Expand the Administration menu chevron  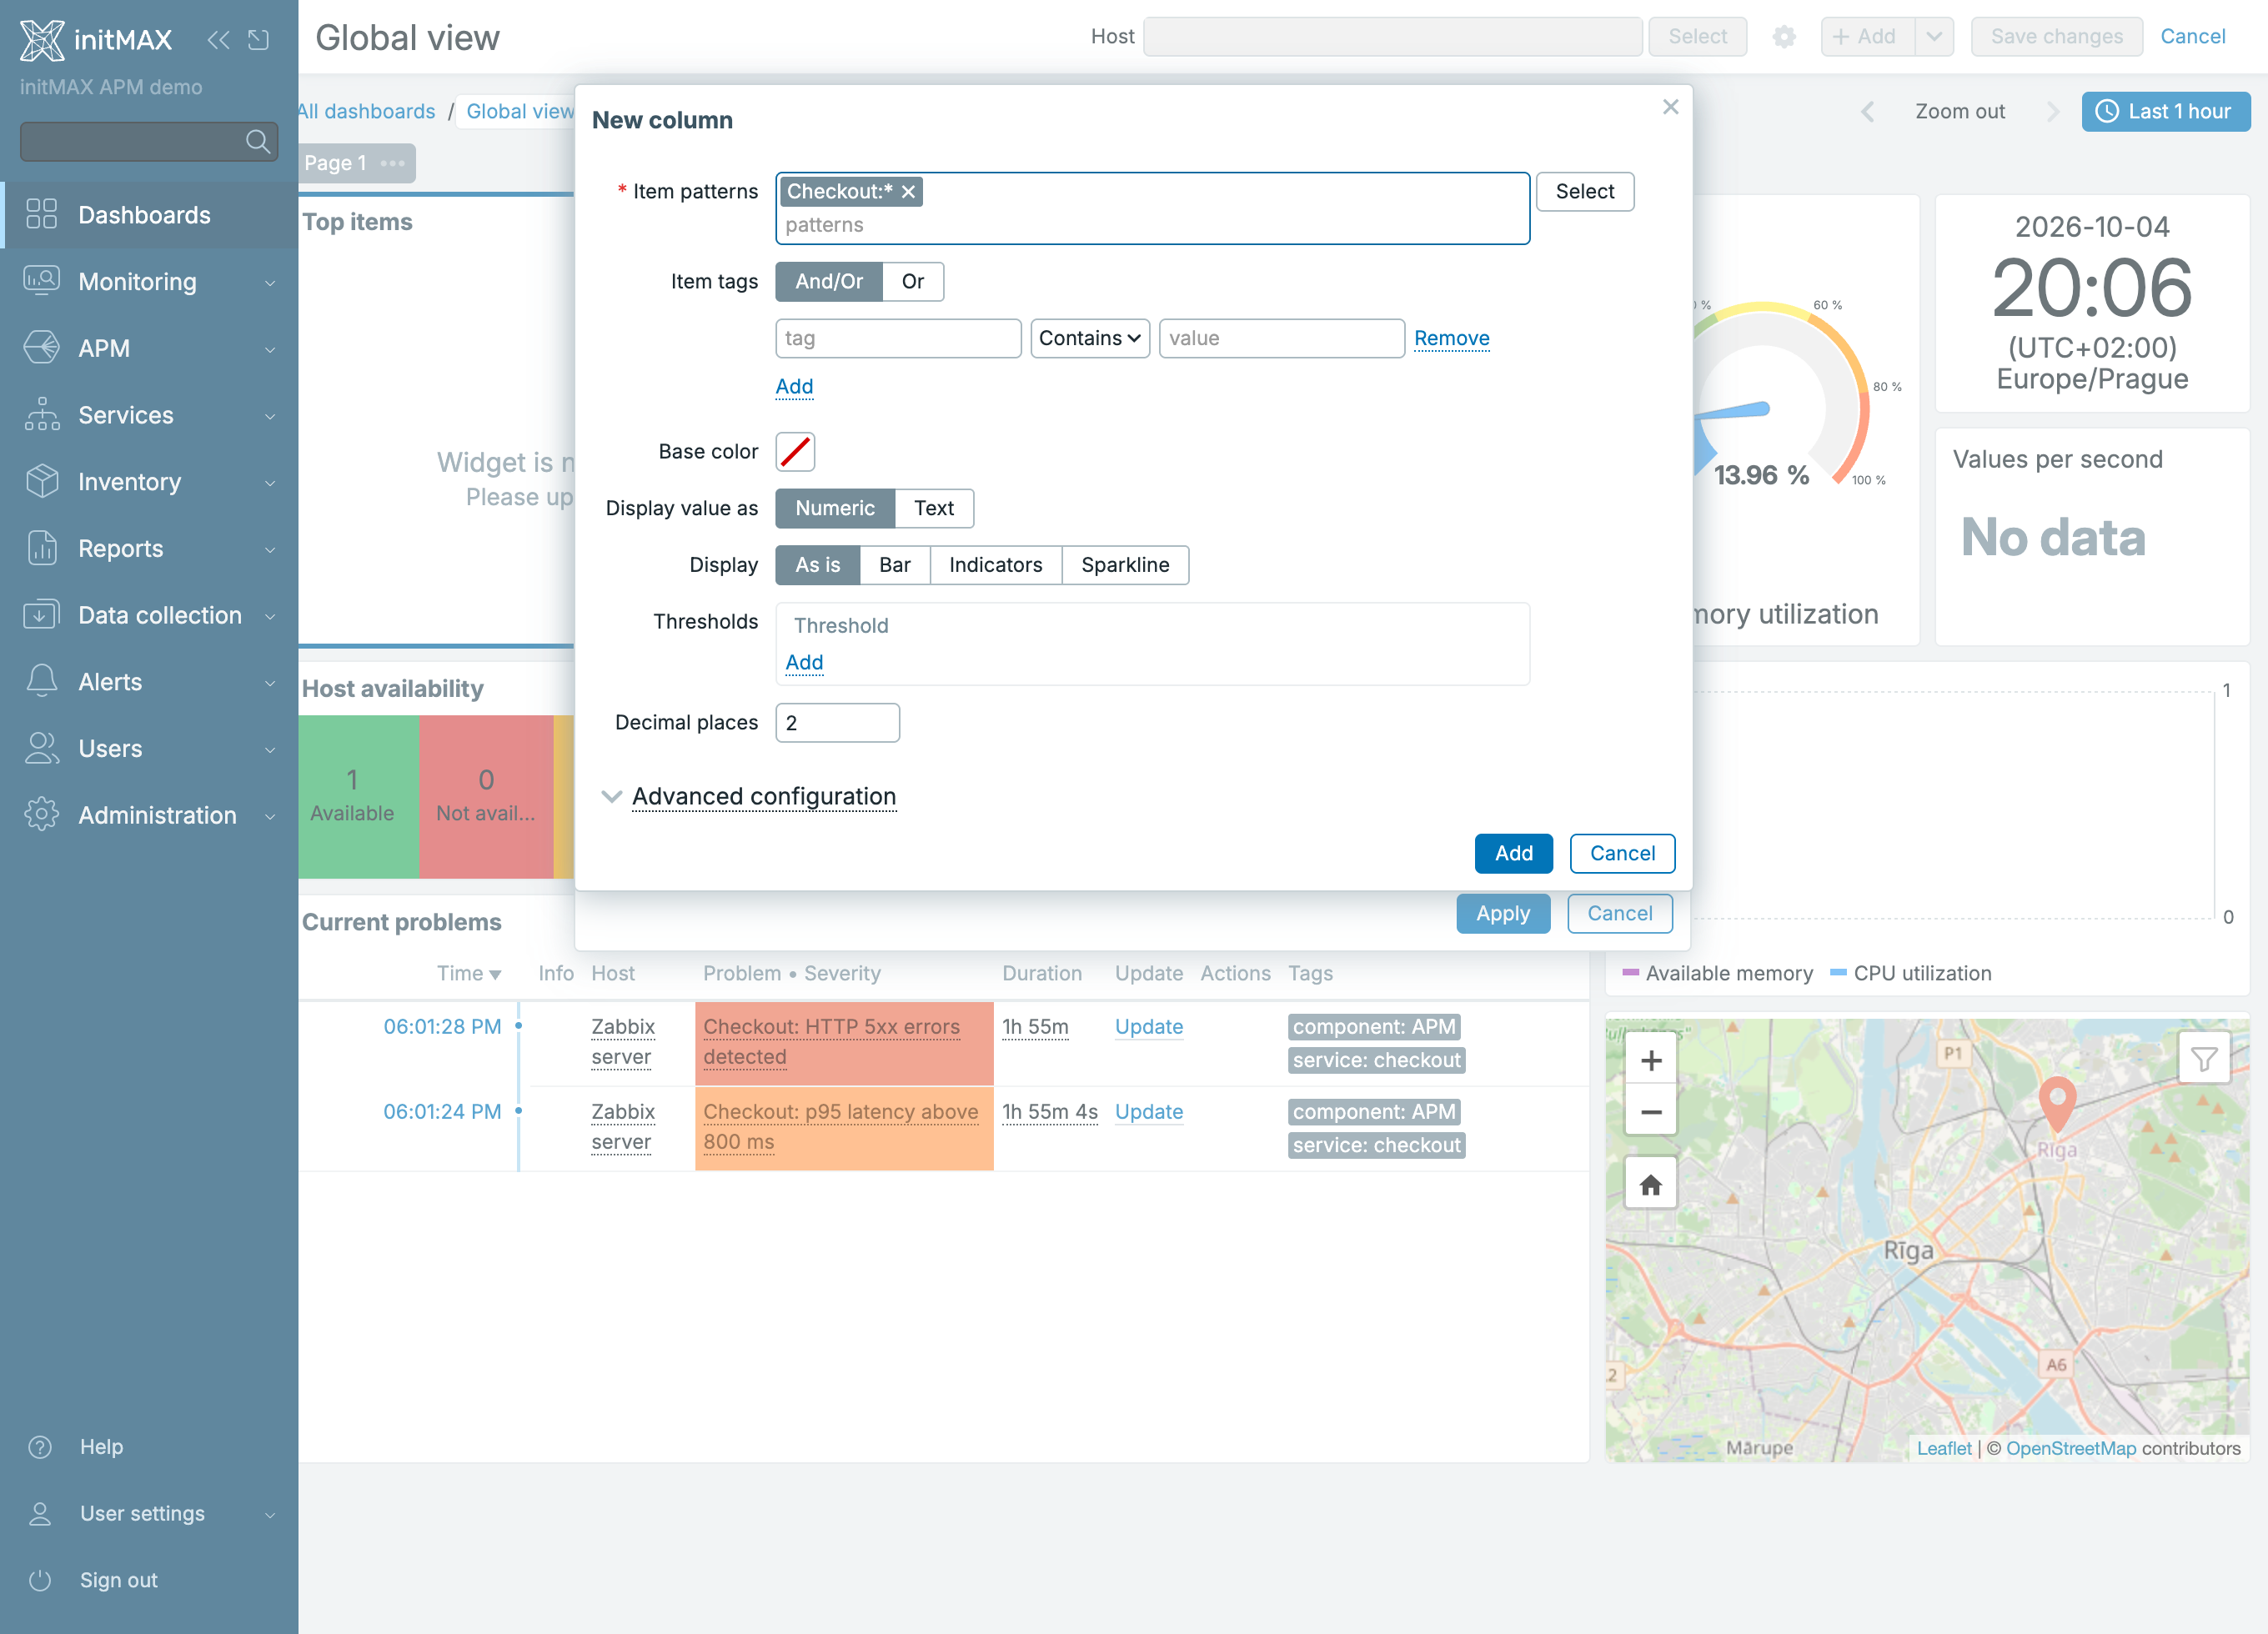[270, 816]
